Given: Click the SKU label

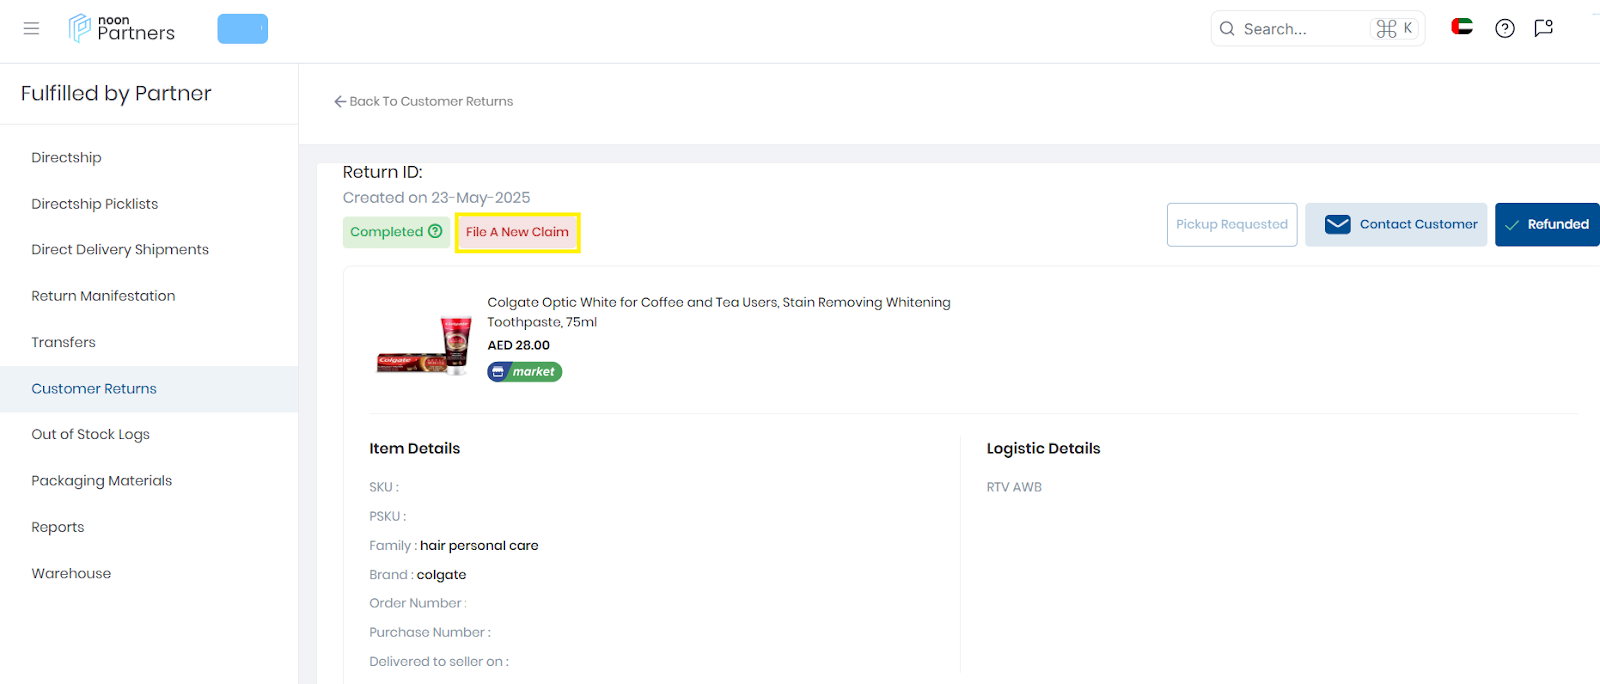Looking at the screenshot, I should coord(384,487).
